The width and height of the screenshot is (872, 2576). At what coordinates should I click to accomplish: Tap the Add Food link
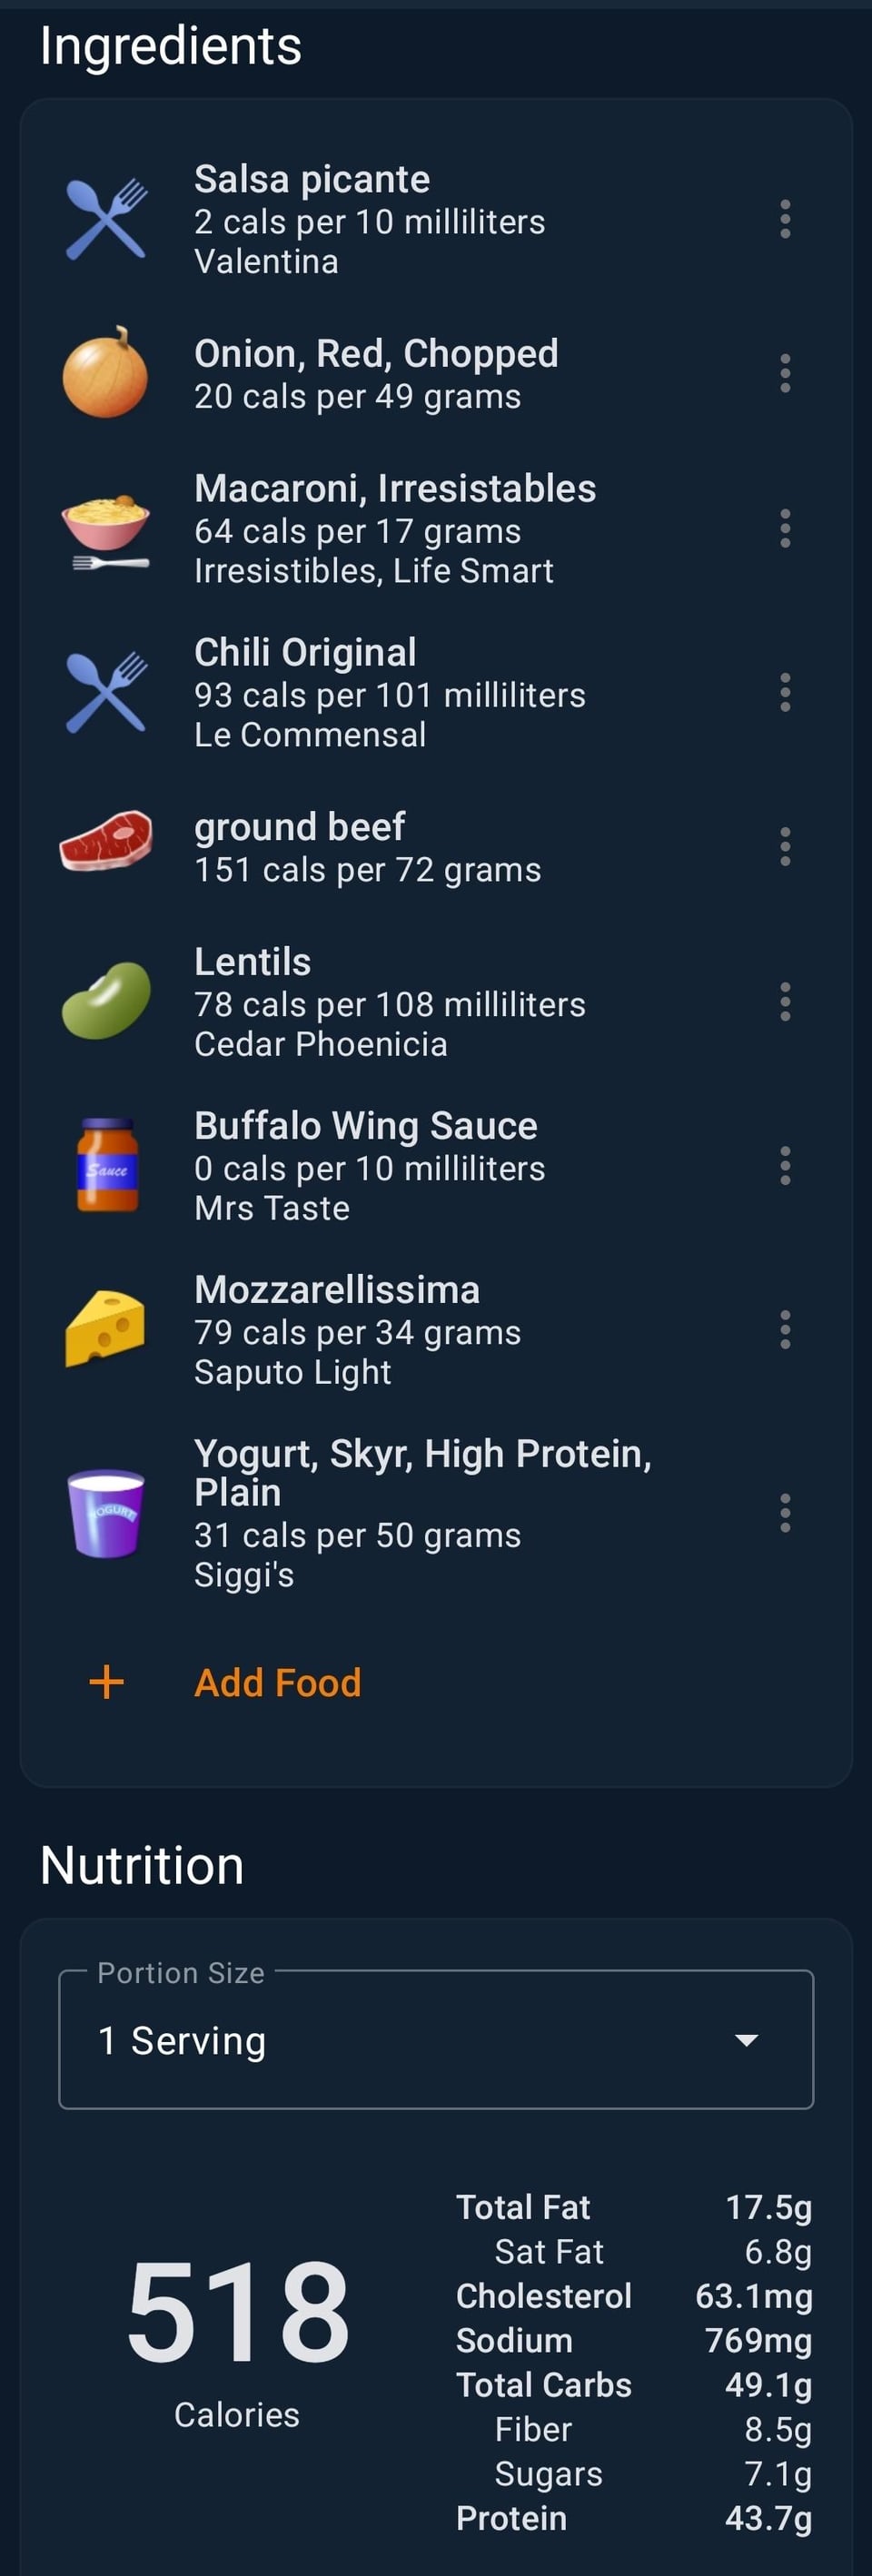(278, 1683)
